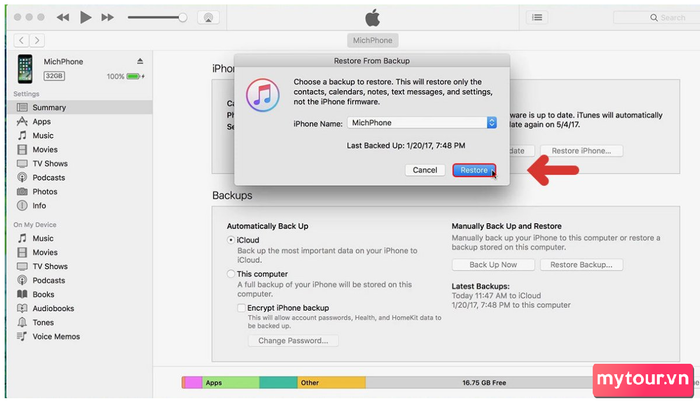Click Last Backed Up date text

coord(406,146)
